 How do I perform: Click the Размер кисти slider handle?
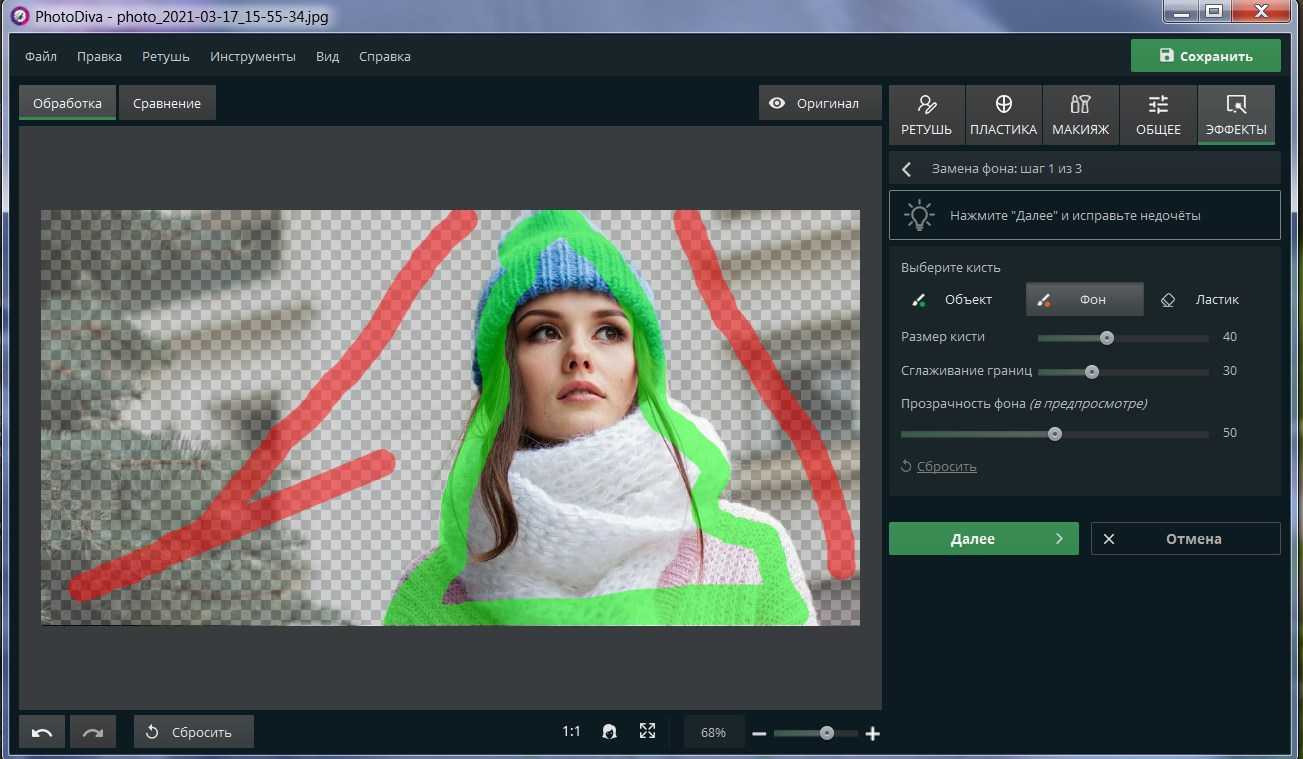click(x=1106, y=337)
